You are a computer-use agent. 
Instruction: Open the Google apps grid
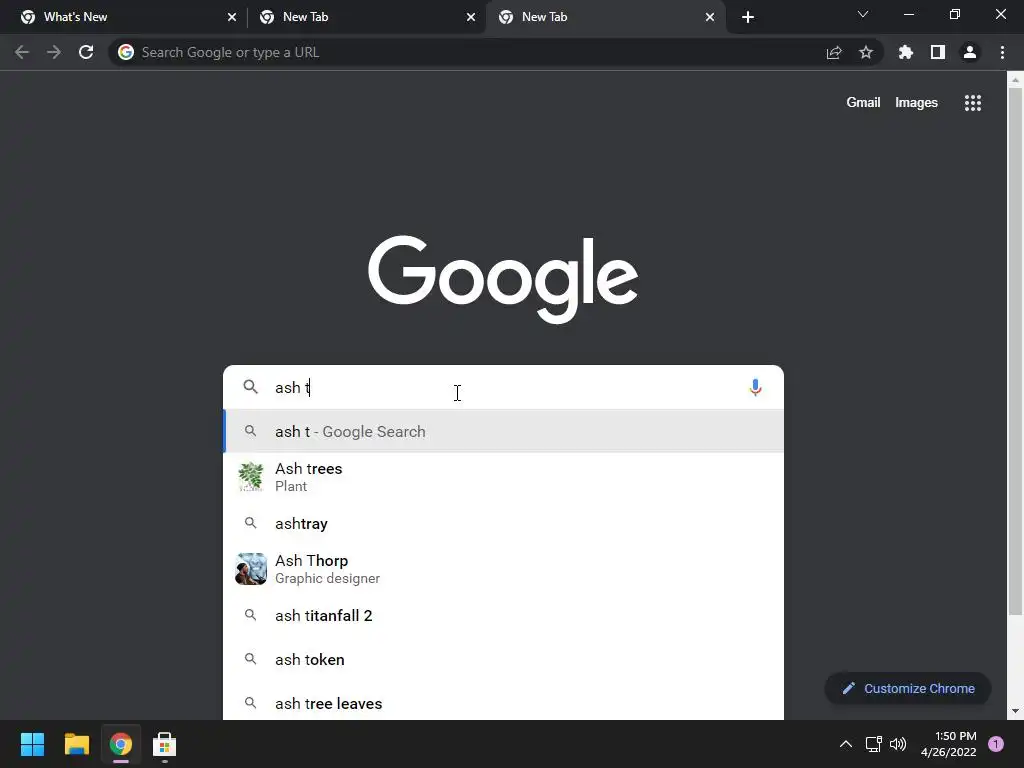973,103
